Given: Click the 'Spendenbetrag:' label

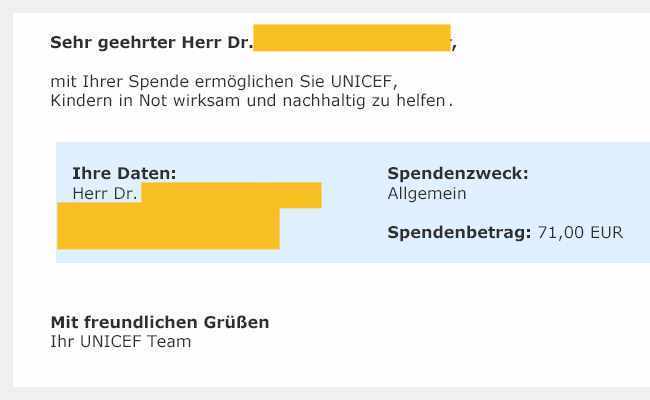Looking at the screenshot, I should (459, 233).
